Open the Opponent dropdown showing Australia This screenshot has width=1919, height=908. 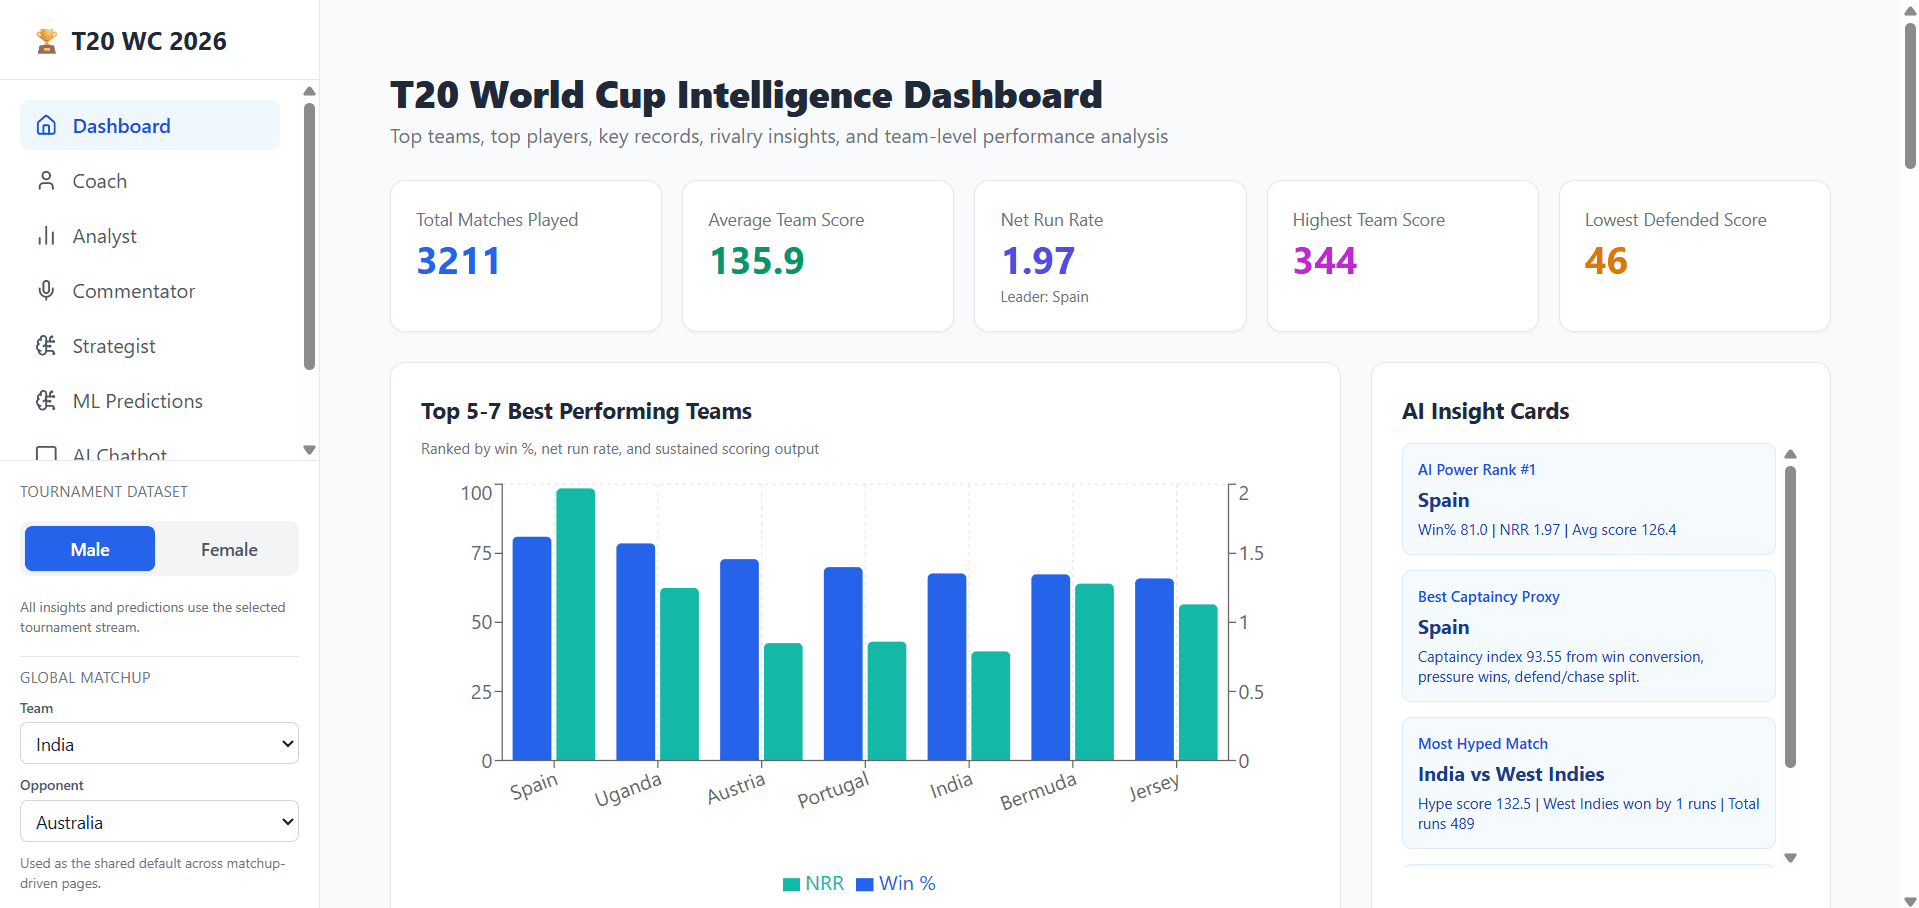pyautogui.click(x=159, y=821)
